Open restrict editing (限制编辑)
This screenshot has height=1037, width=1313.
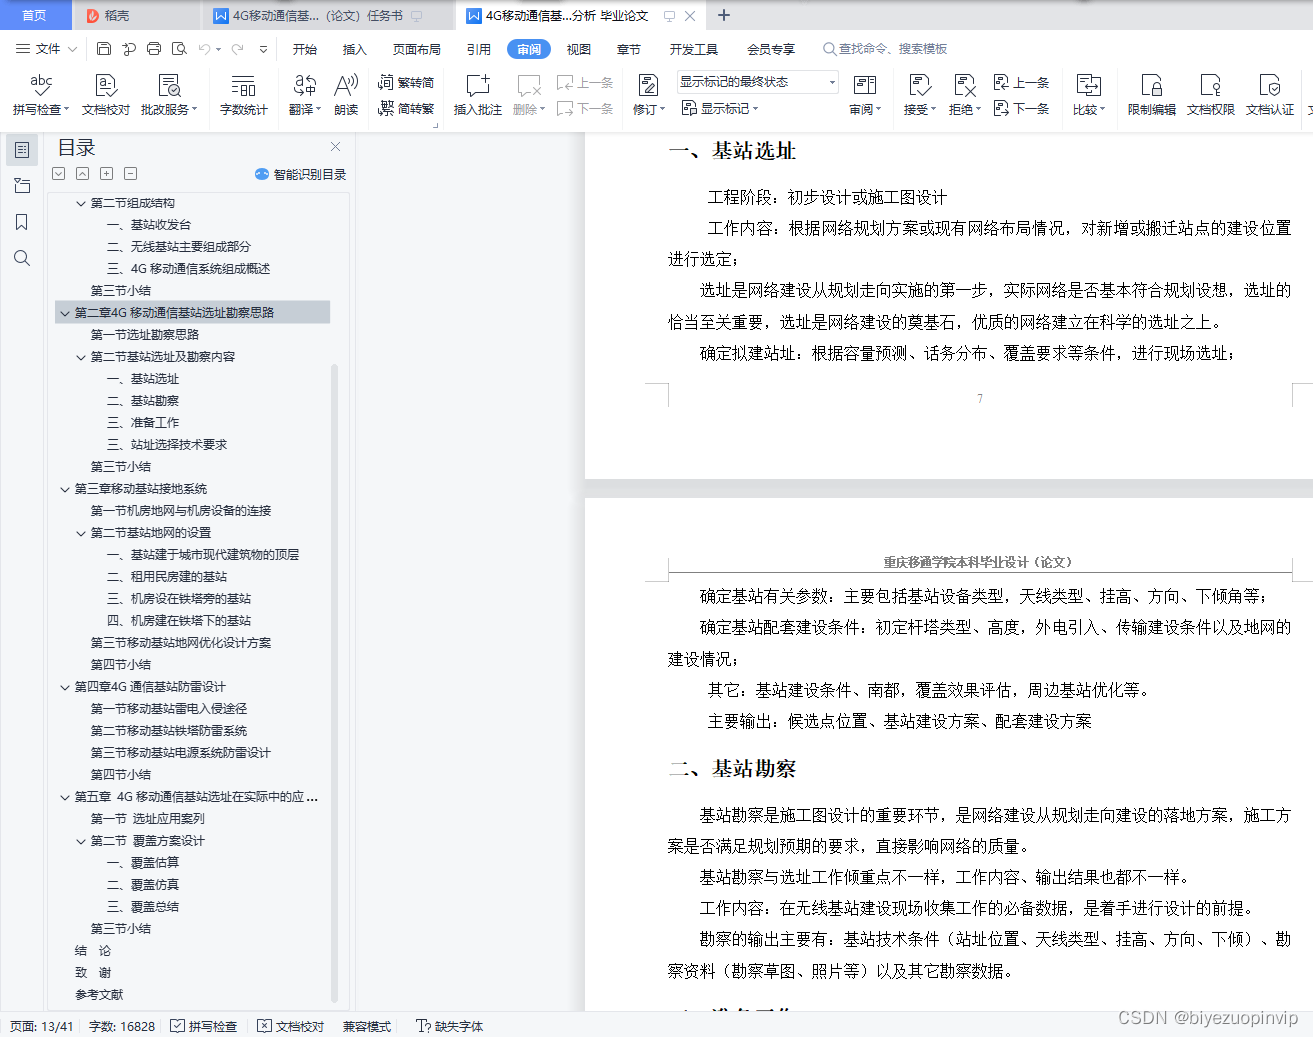pos(1151,95)
